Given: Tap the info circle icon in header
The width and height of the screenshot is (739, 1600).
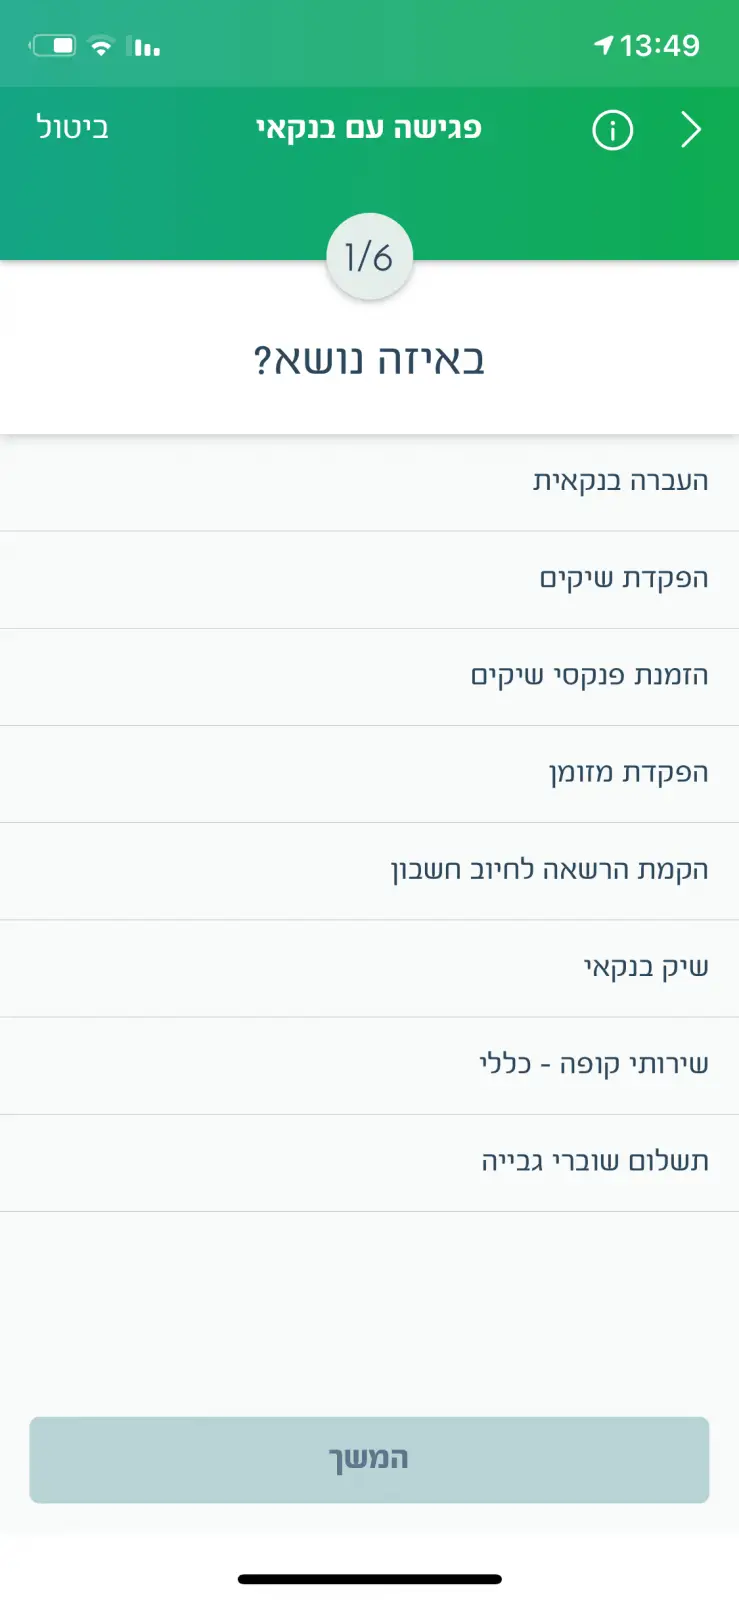Looking at the screenshot, I should pyautogui.click(x=612, y=130).
